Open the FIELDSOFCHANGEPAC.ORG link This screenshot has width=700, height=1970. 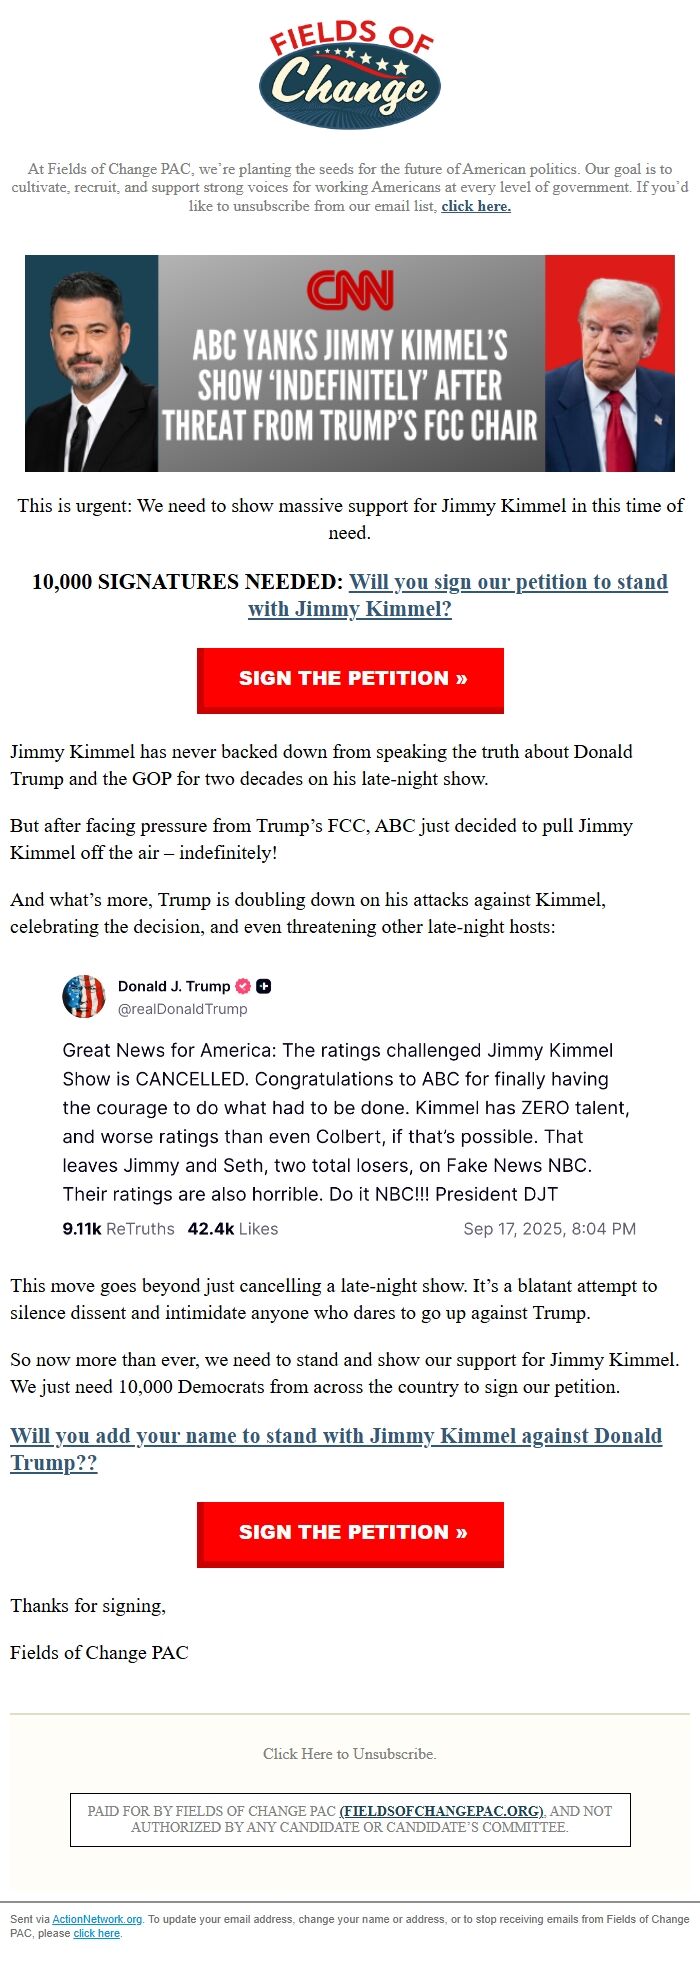(x=442, y=1811)
